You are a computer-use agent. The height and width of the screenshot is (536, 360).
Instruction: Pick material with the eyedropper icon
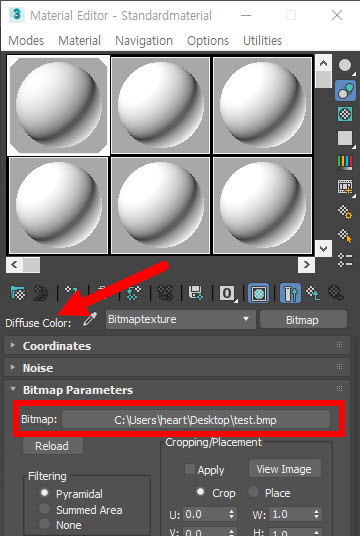tap(90, 320)
